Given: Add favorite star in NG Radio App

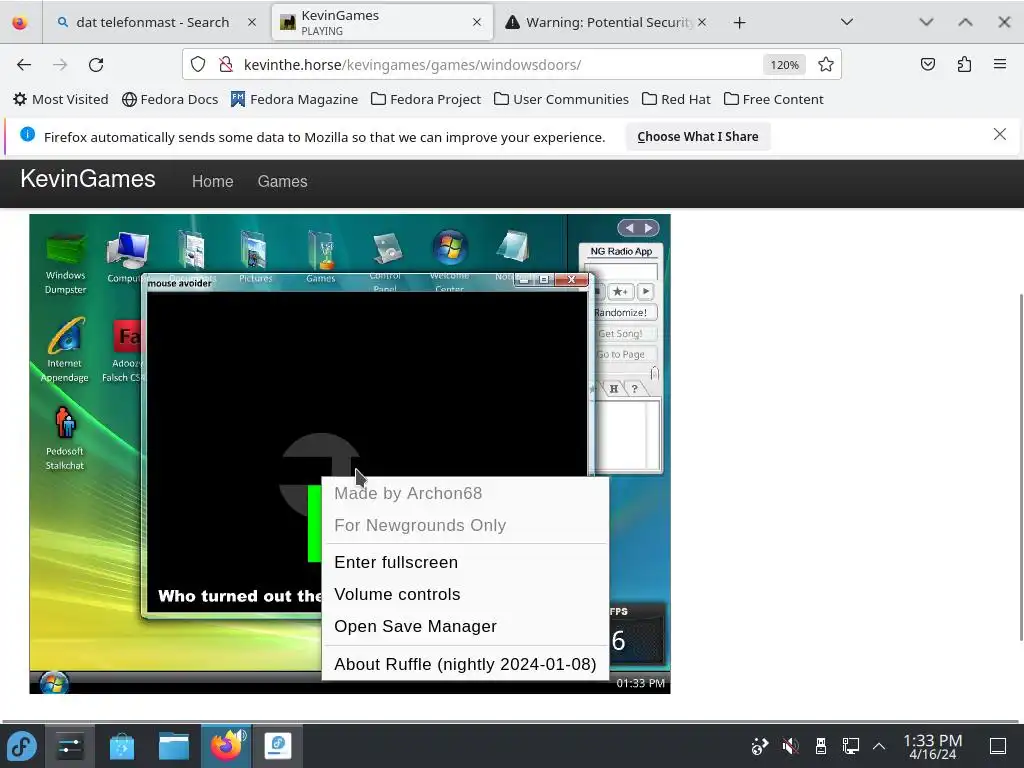Looking at the screenshot, I should 620,291.
